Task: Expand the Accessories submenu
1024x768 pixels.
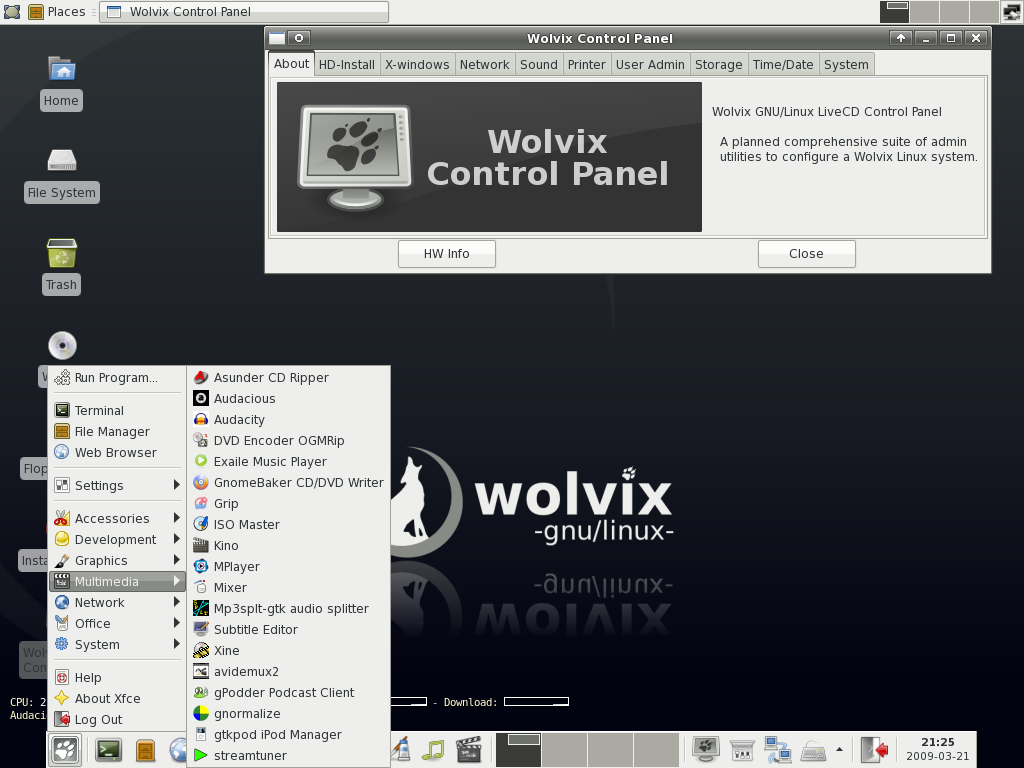Action: click(118, 519)
